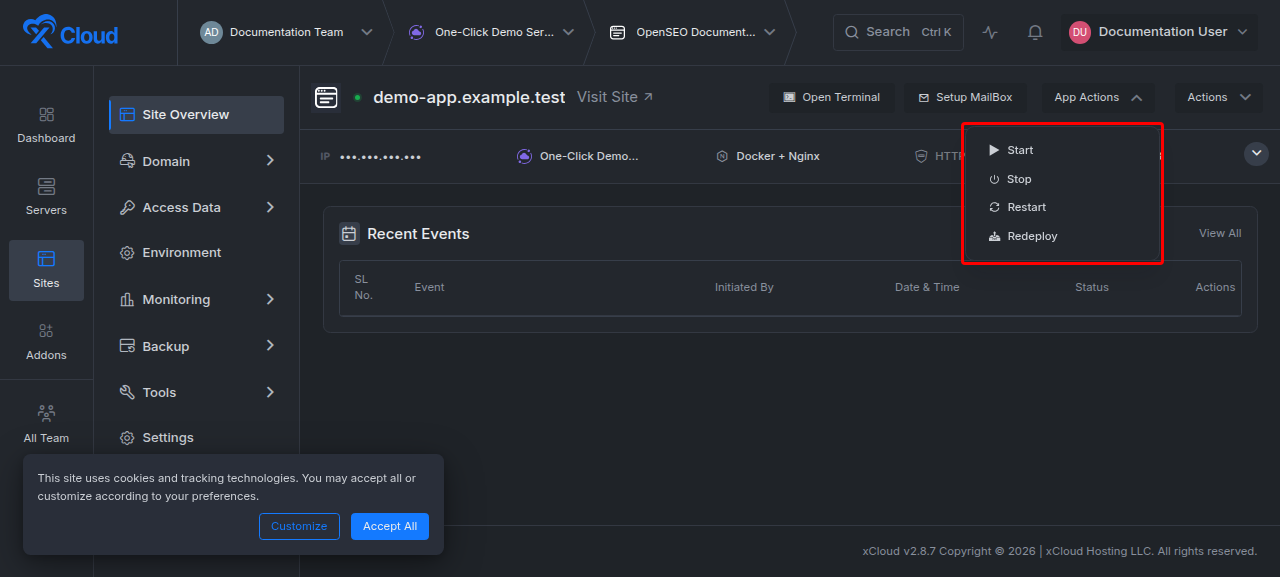Click the One-Click Demo cloud icon in info bar
The width and height of the screenshot is (1280, 577).
click(524, 156)
